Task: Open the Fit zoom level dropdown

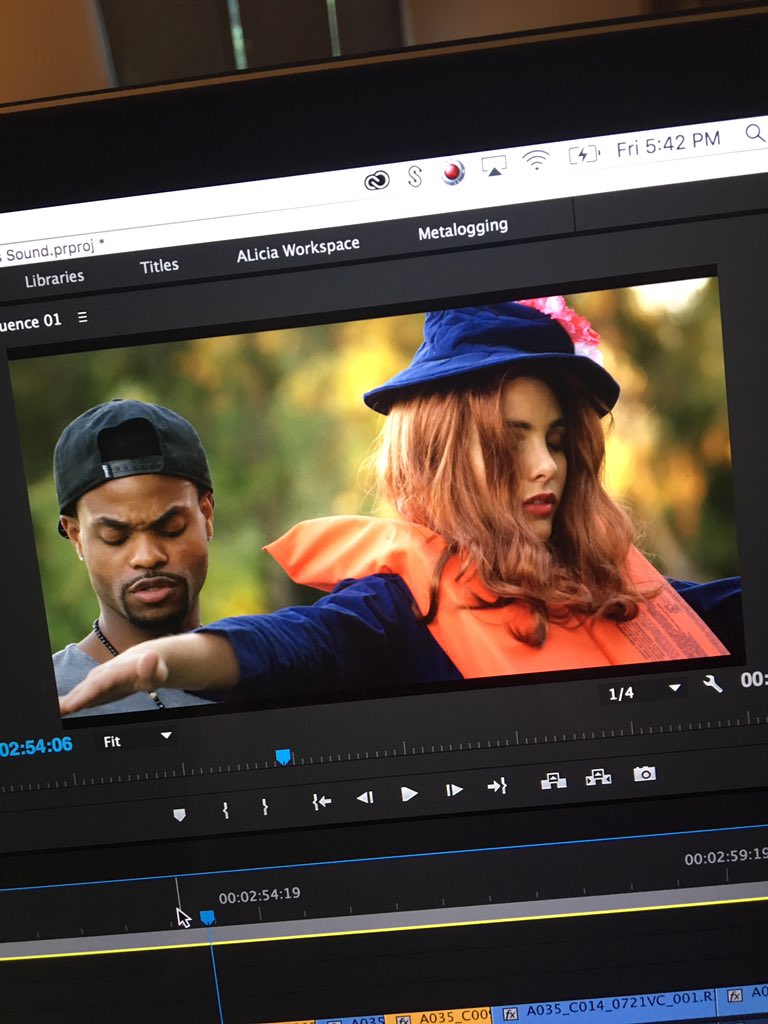Action: point(137,740)
